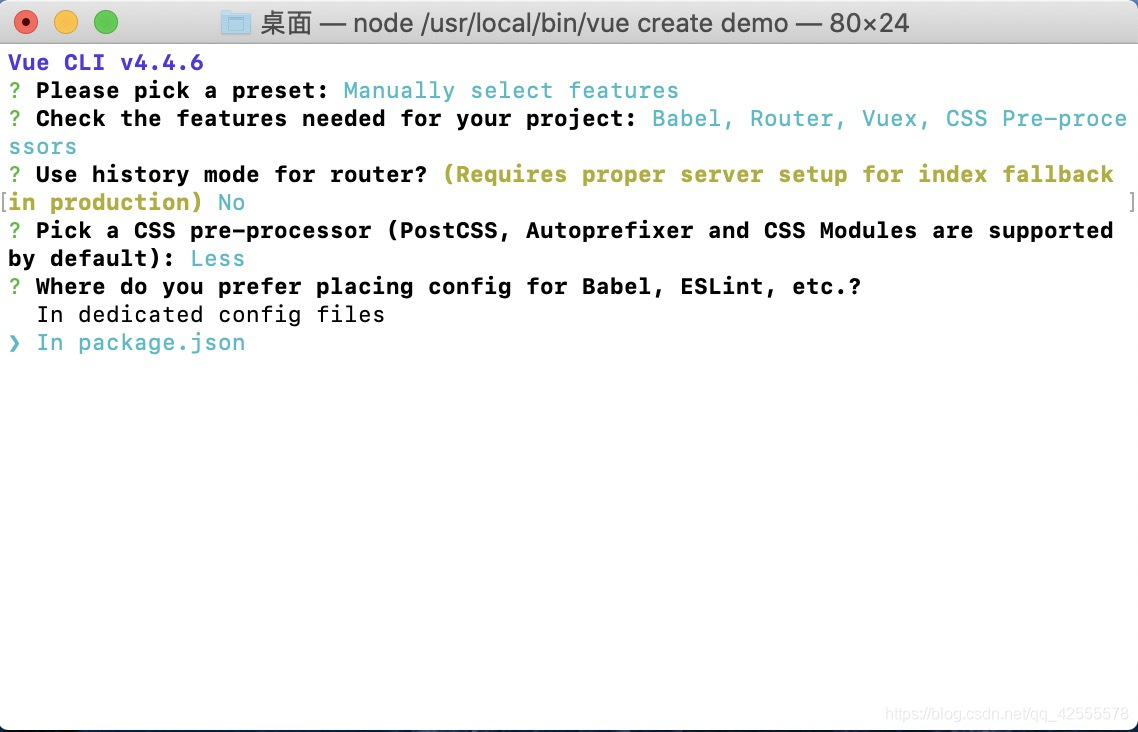Click the 'Please pick a preset:' prompt
This screenshot has width=1138, height=732.
click(x=182, y=91)
